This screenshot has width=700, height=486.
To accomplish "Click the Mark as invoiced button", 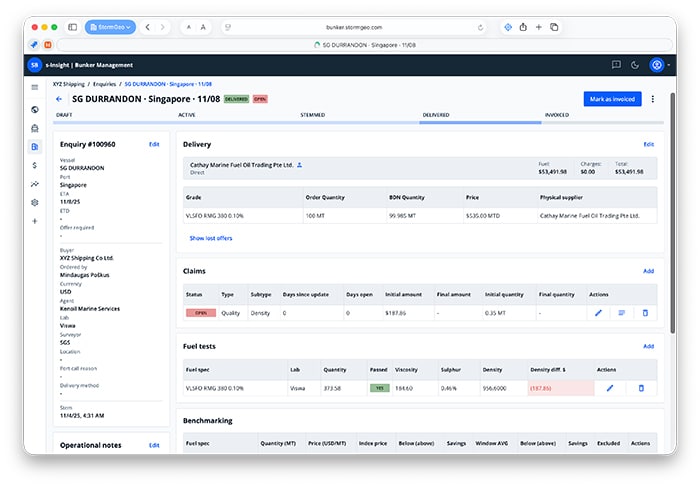I will click(x=612, y=99).
